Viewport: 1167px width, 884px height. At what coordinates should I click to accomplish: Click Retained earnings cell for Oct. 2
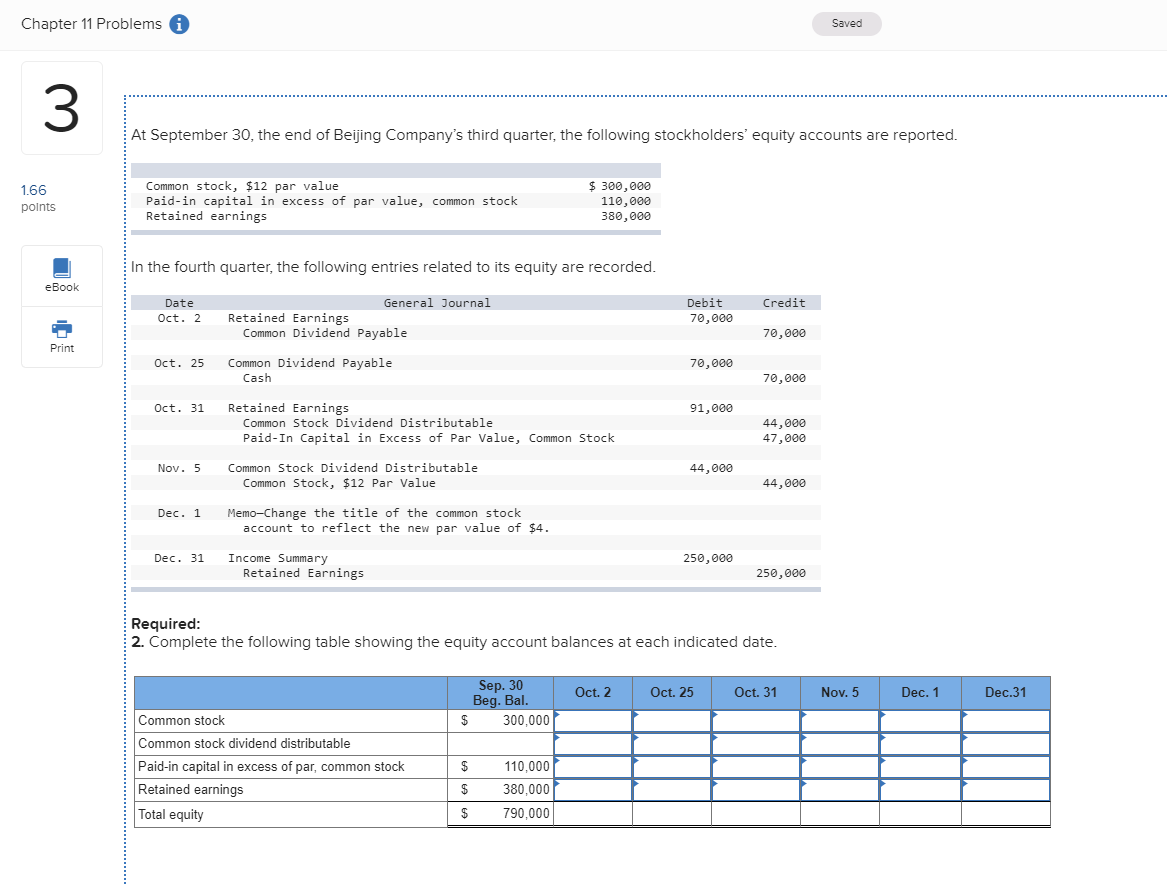593,790
